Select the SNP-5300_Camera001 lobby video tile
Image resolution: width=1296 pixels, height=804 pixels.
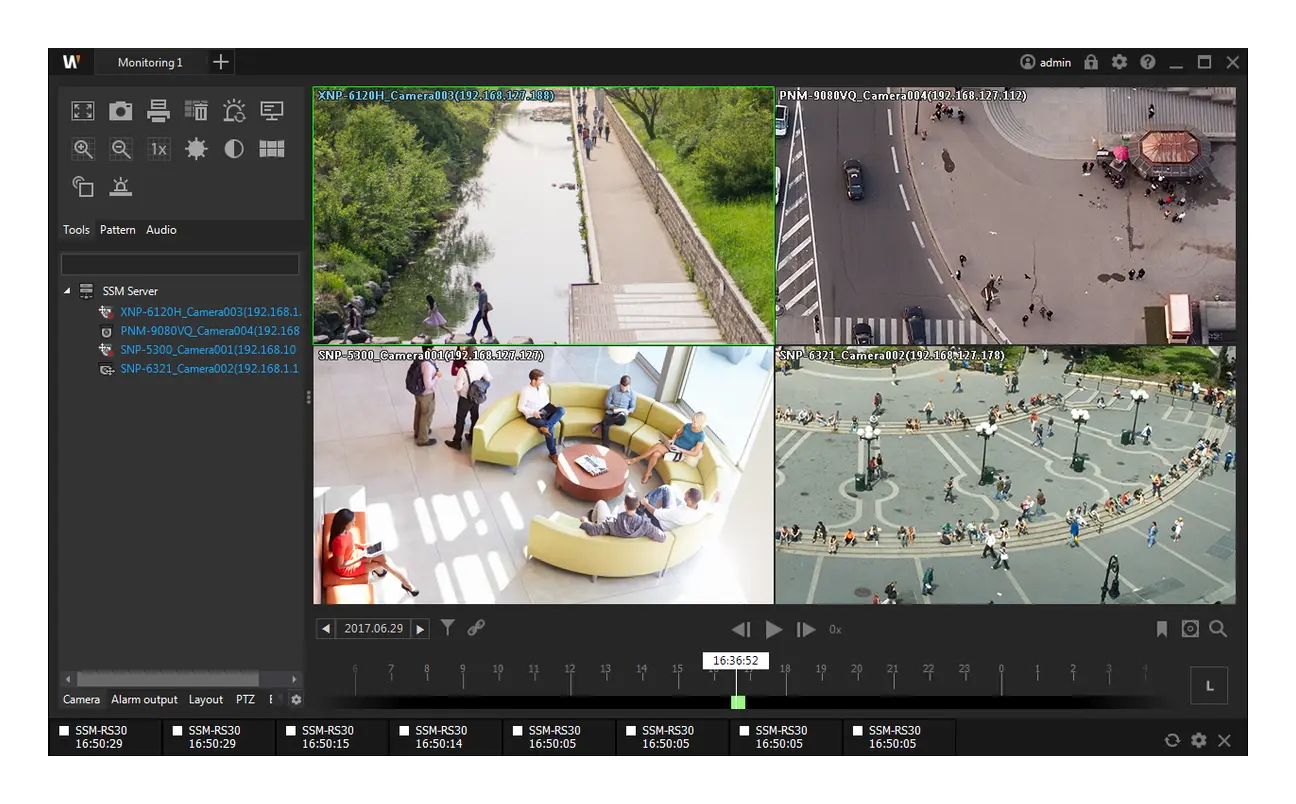[x=543, y=475]
